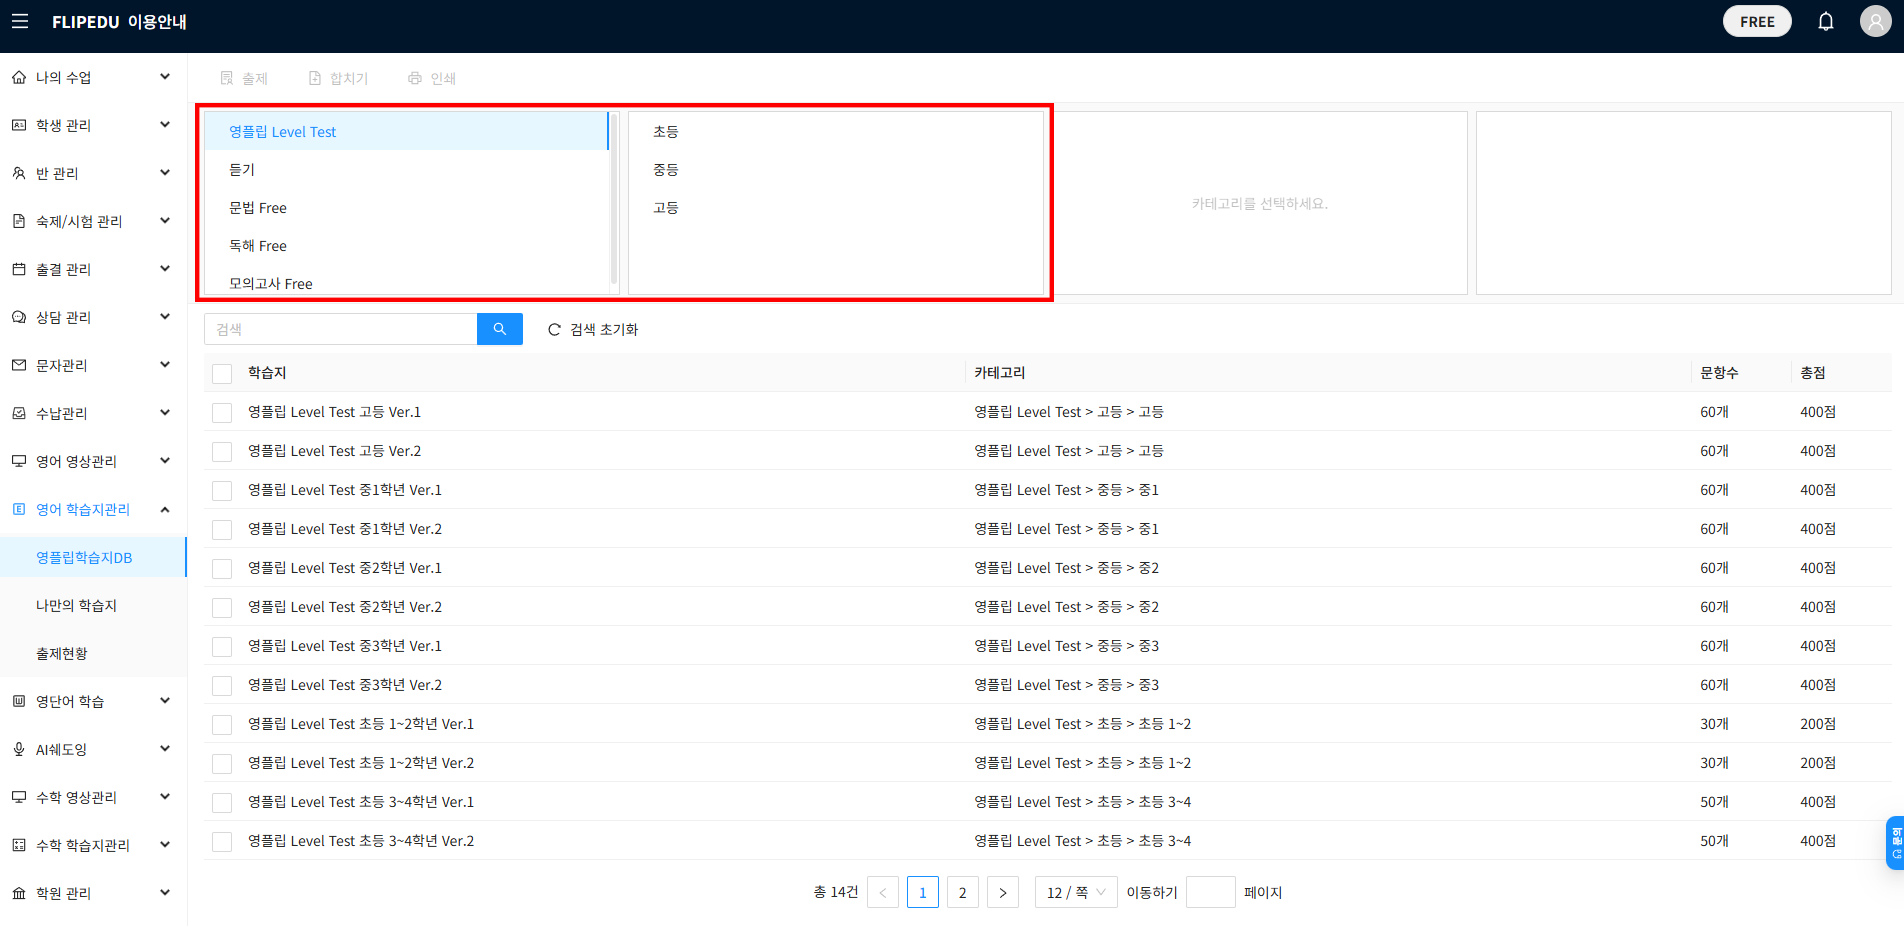Open the user profile avatar
The width and height of the screenshot is (1904, 926).
point(1876,21)
